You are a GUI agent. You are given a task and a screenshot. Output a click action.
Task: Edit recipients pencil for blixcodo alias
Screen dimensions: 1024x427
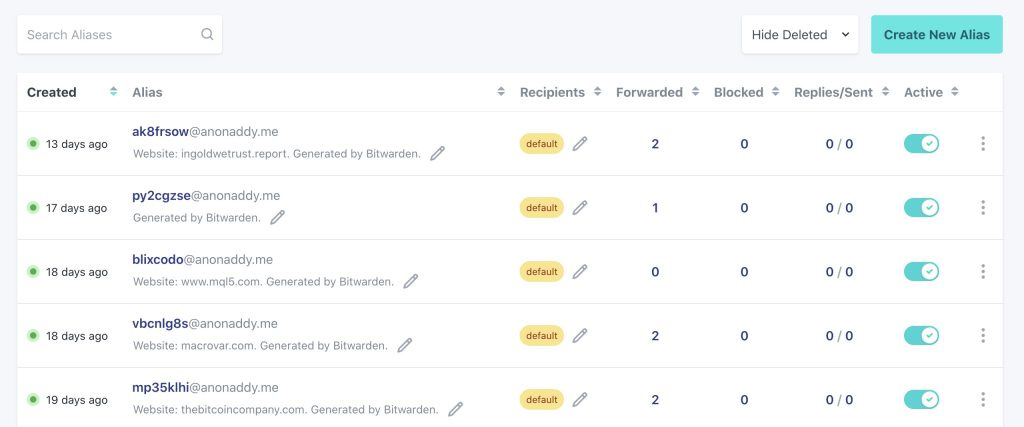[580, 271]
